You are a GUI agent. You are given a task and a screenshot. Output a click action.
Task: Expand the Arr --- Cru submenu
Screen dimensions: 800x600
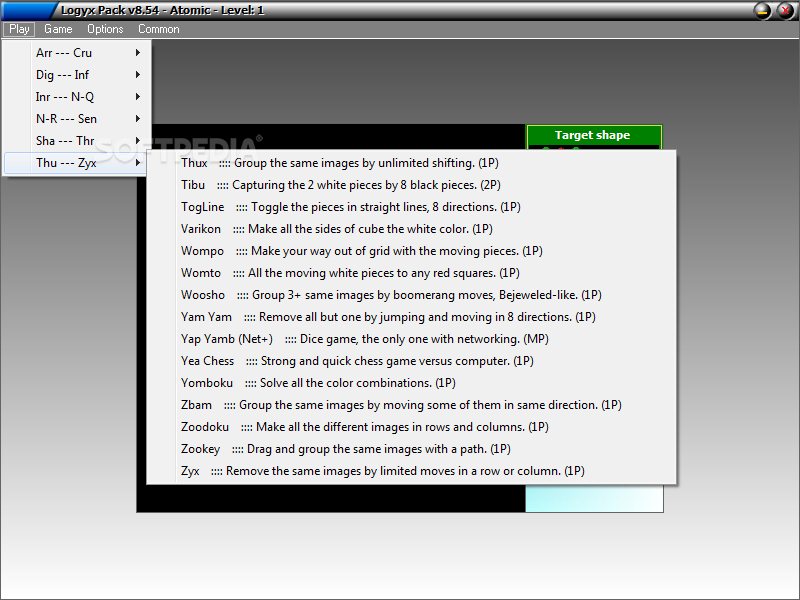tap(76, 53)
